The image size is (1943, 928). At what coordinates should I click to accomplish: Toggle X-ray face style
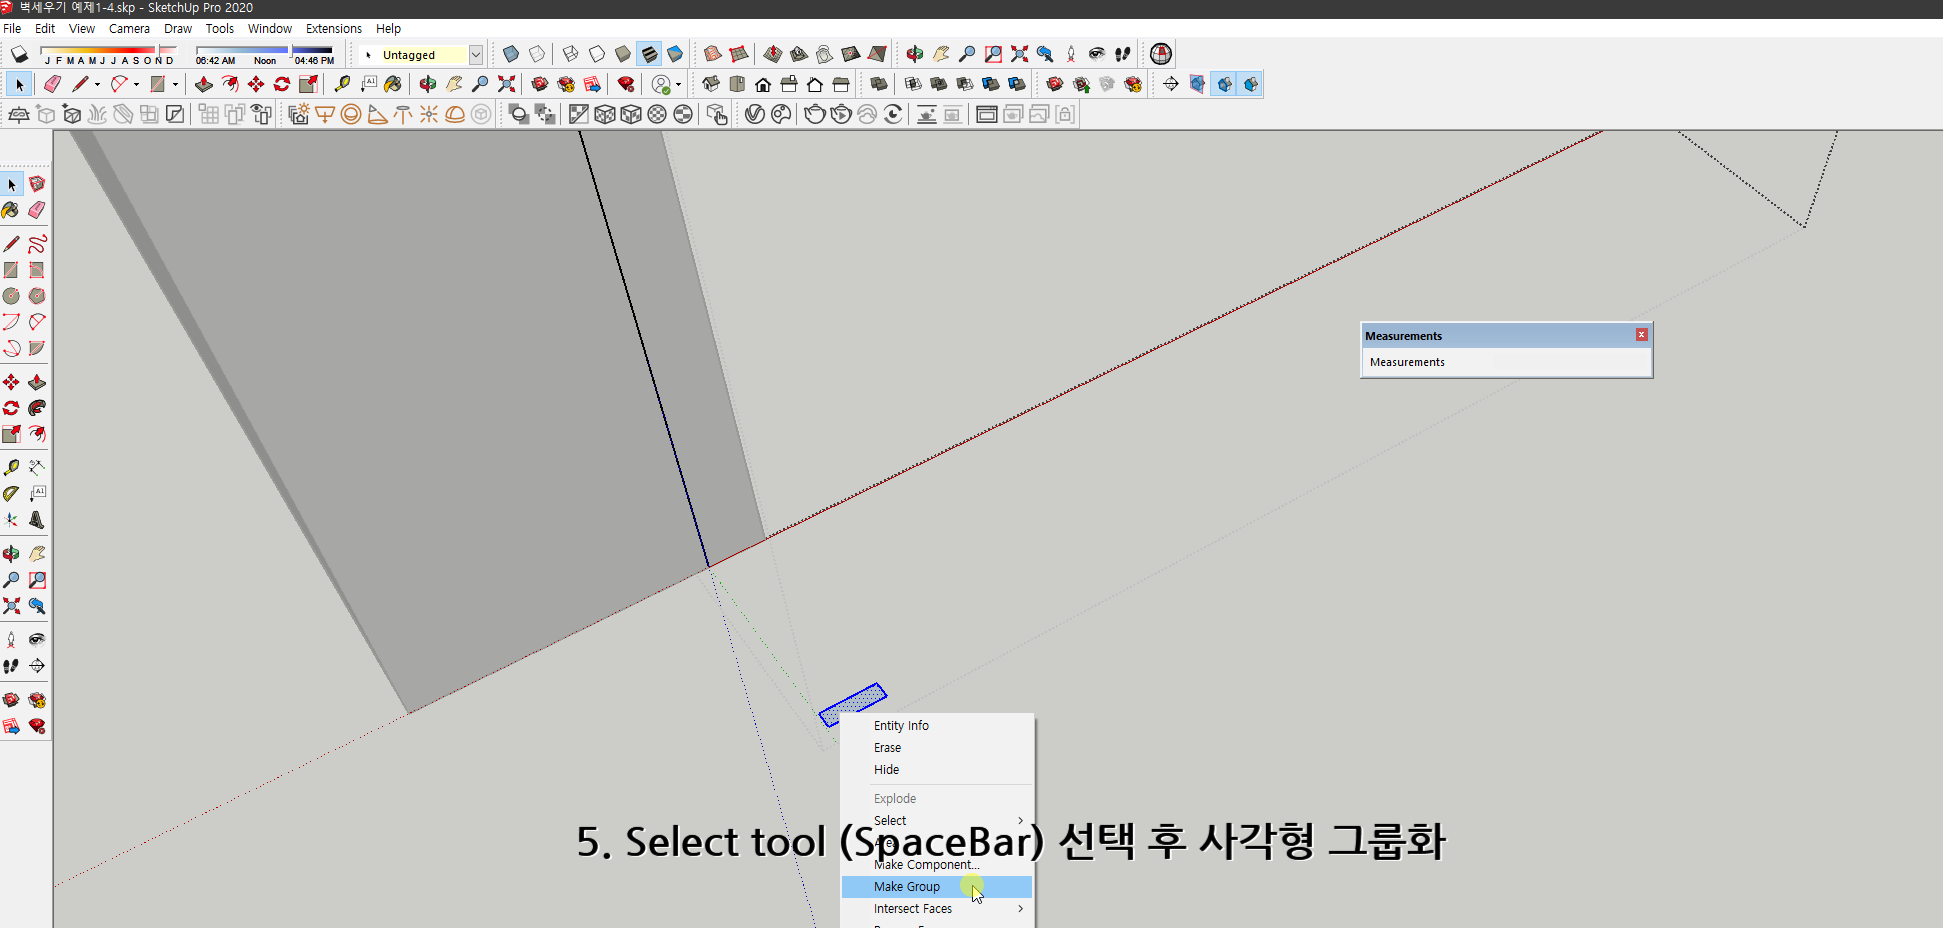[x=510, y=54]
